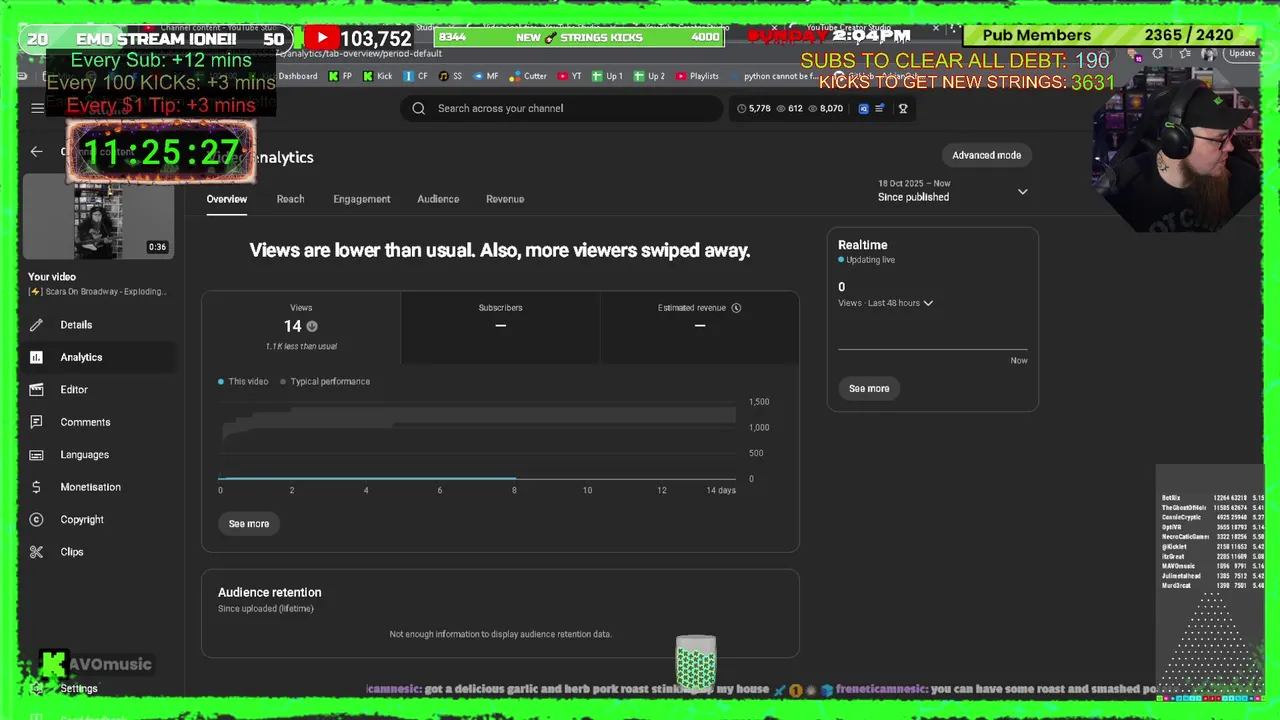Select the Views metric card
1280x720 pixels.
pyautogui.click(x=301, y=327)
